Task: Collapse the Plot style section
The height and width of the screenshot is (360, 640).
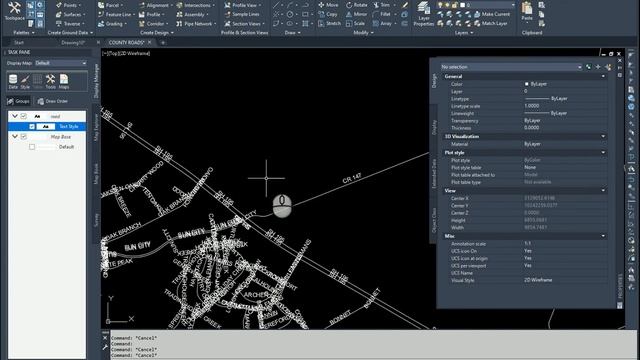Action: 603,152
